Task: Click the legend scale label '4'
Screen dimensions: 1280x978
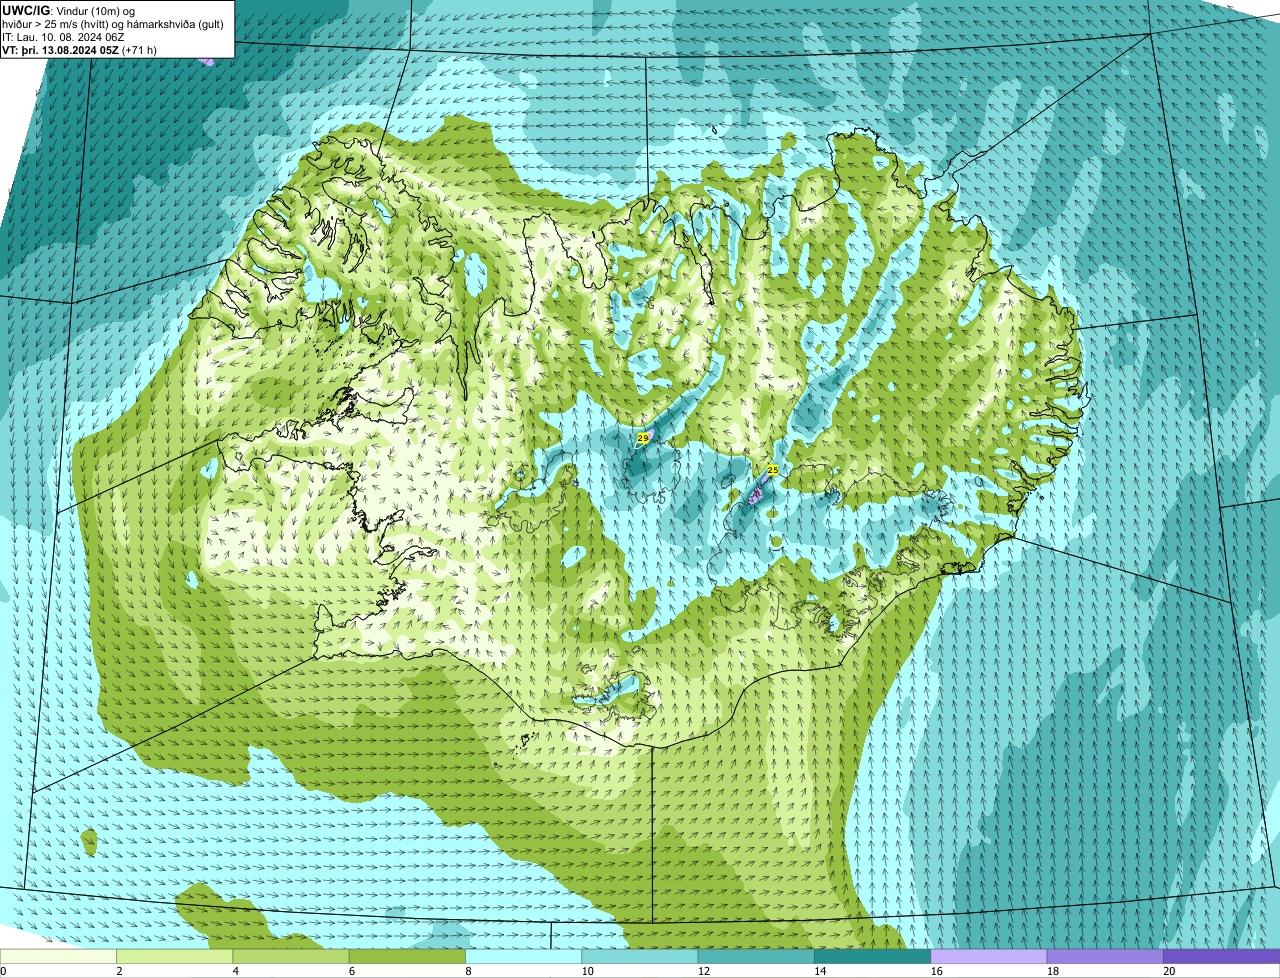Action: 235,971
